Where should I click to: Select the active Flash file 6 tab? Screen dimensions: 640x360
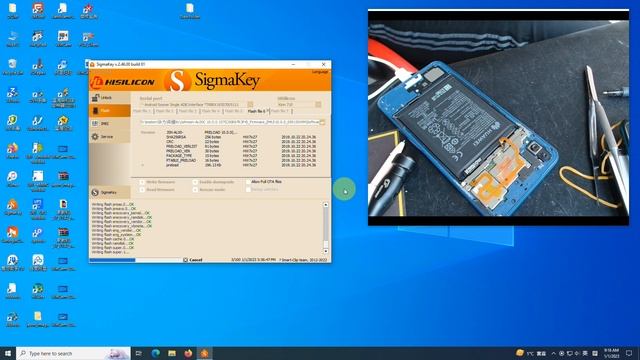pyautogui.click(x=257, y=111)
